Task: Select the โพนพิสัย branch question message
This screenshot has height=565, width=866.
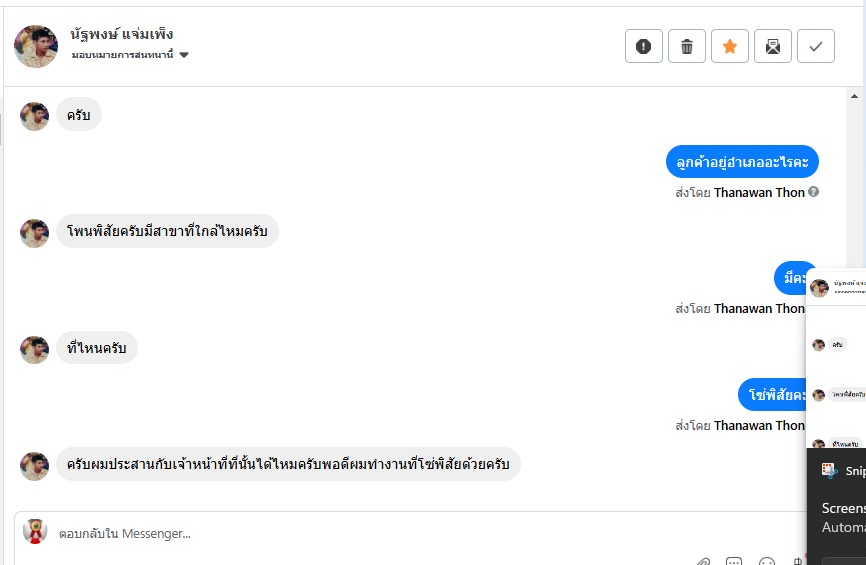Action: pyautogui.click(x=167, y=231)
